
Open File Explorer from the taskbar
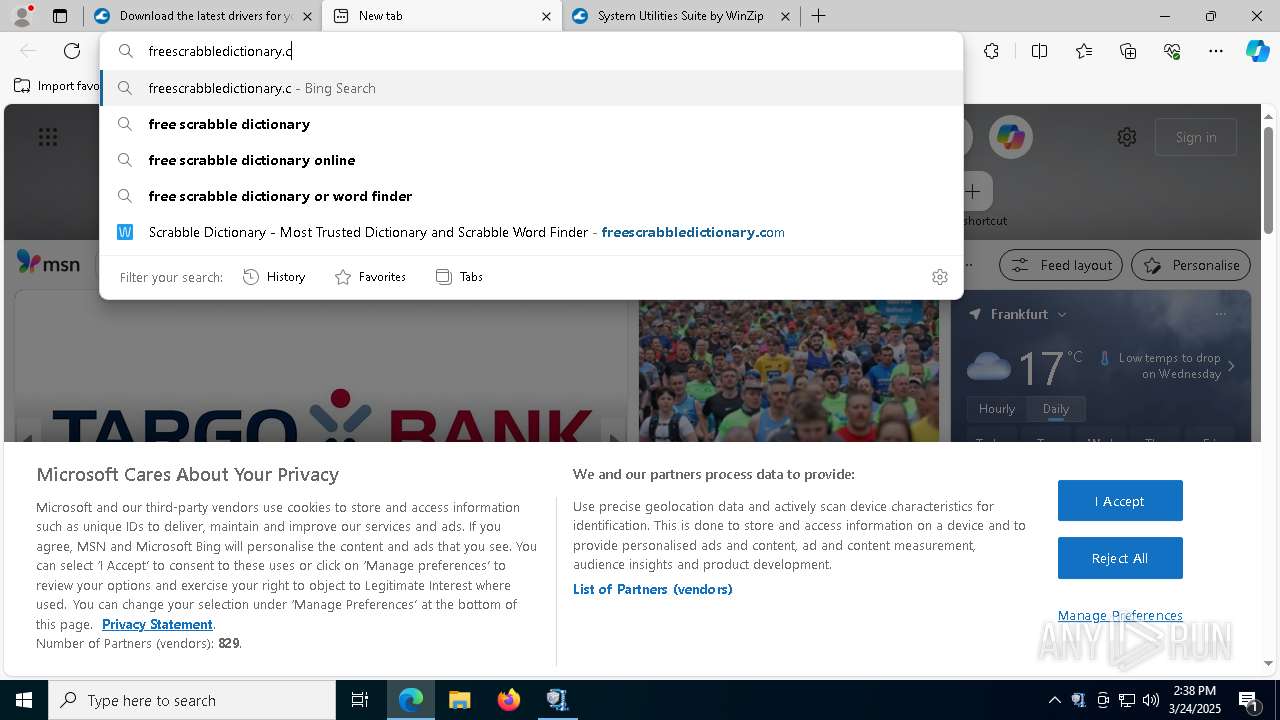pyautogui.click(x=459, y=700)
